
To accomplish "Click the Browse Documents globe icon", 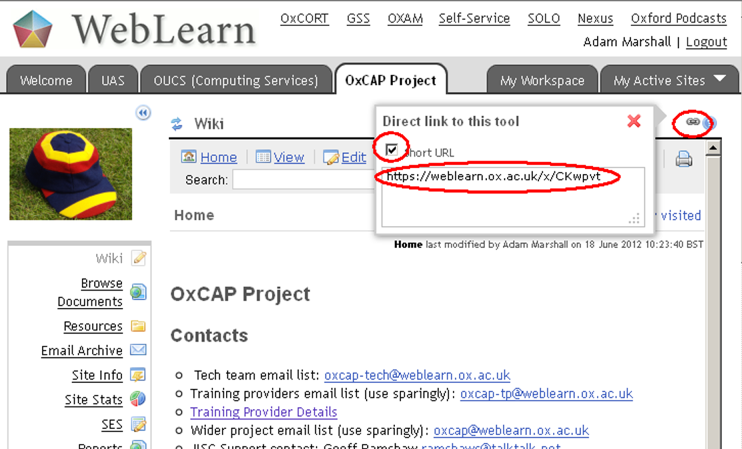I will coord(138,292).
